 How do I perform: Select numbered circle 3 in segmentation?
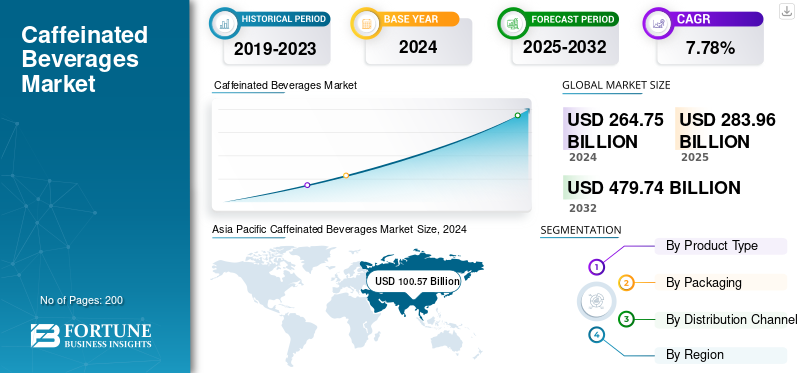pos(627,319)
